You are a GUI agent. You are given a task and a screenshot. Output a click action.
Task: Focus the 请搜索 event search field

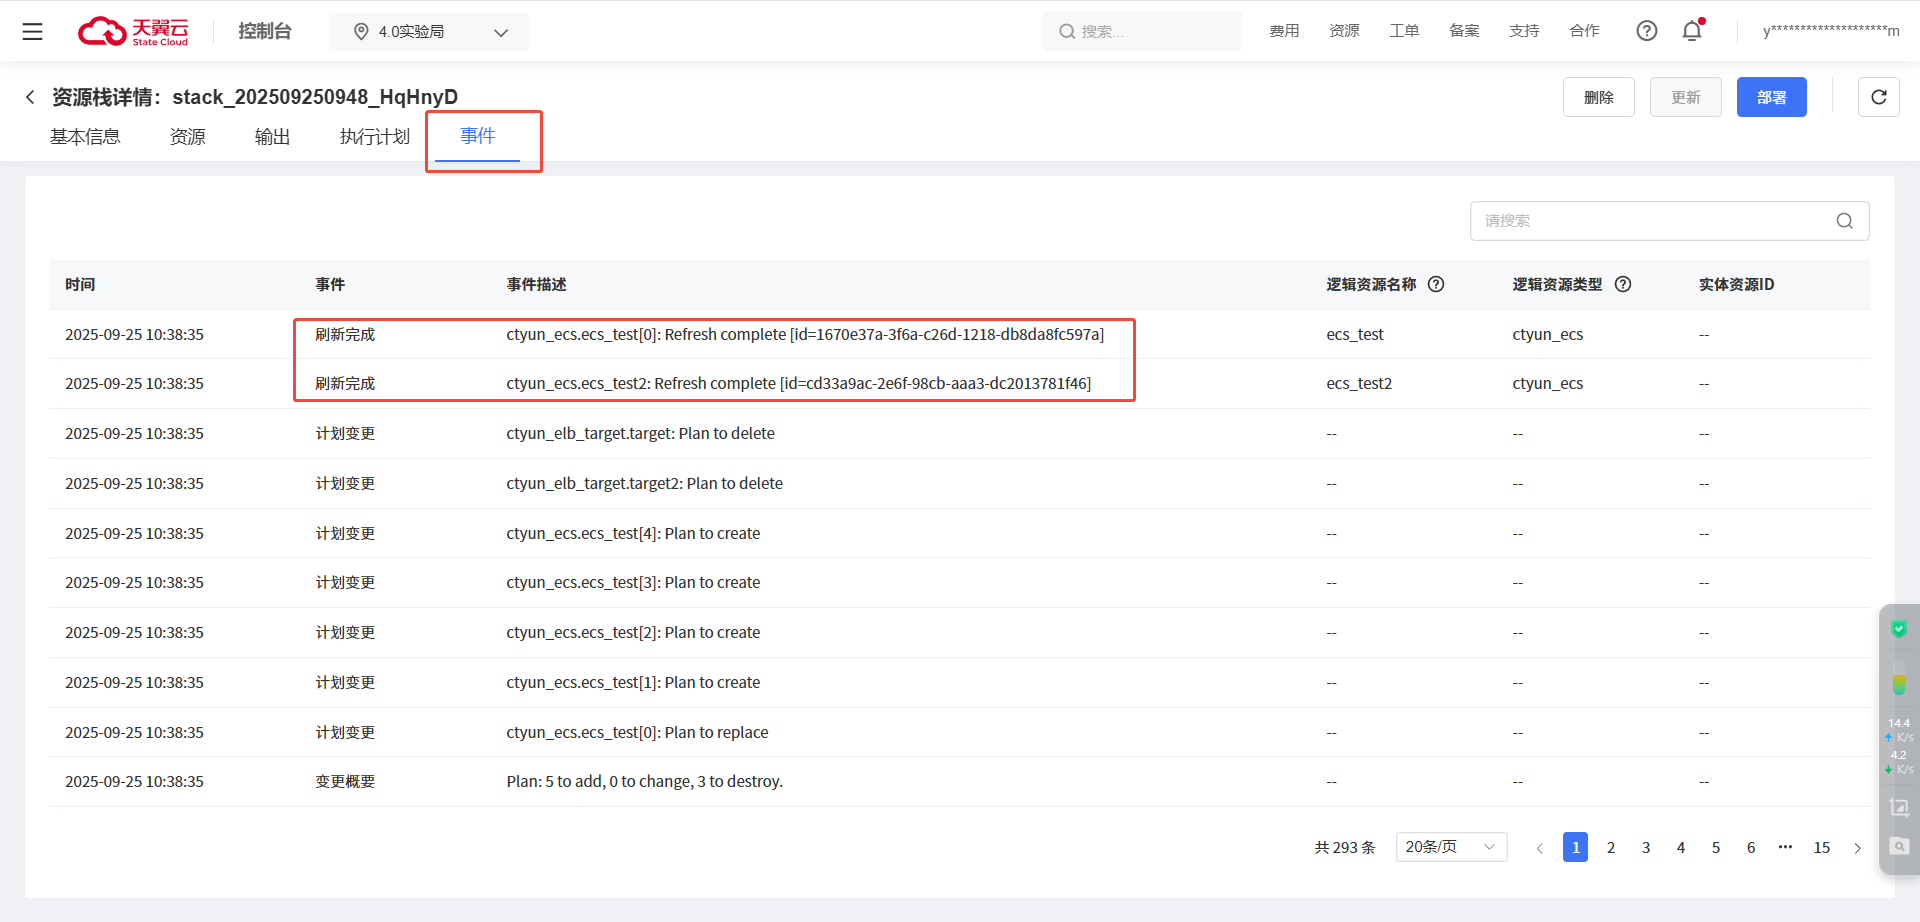pos(1650,221)
